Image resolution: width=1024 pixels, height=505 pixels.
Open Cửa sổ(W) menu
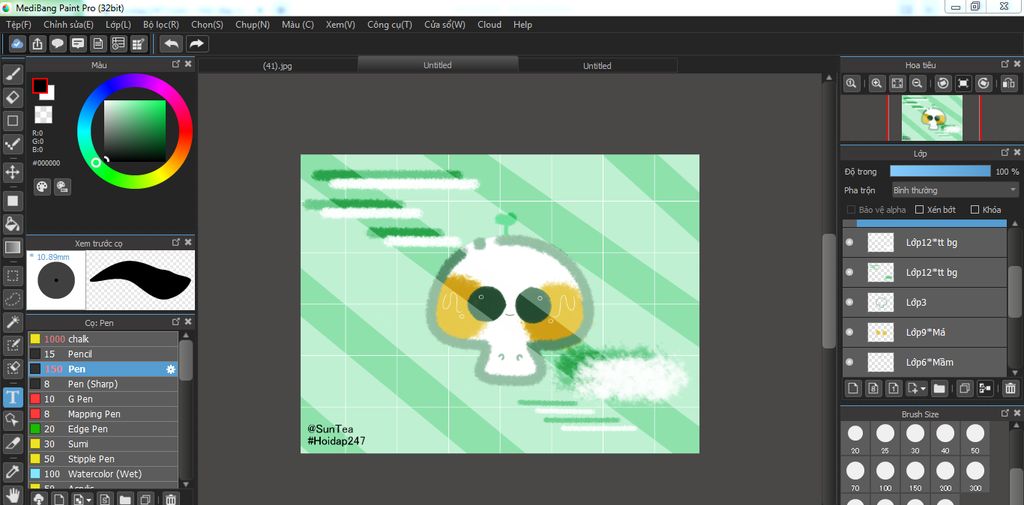(445, 24)
